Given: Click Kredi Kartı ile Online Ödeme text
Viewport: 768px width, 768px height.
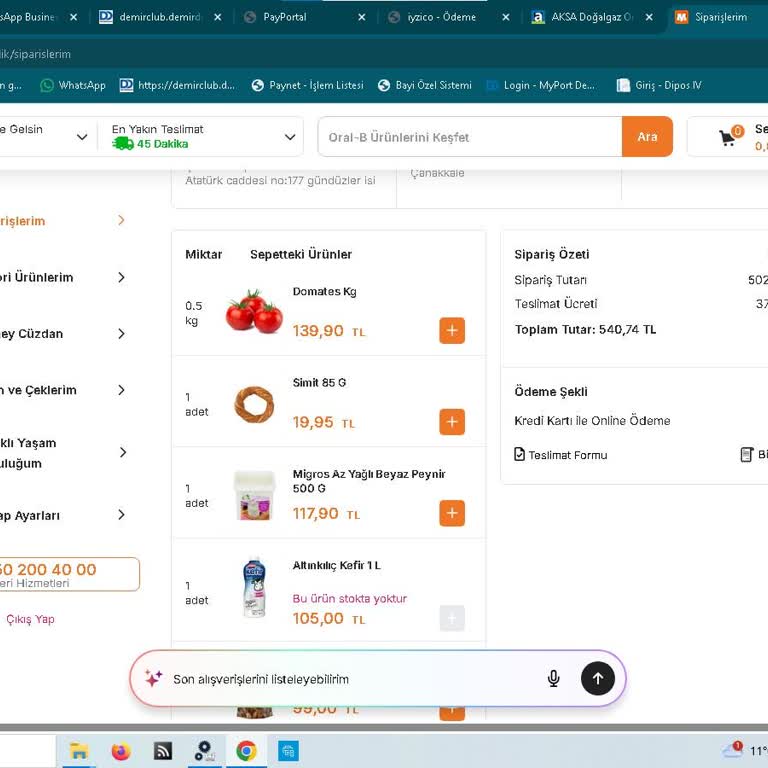Looking at the screenshot, I should [x=592, y=421].
